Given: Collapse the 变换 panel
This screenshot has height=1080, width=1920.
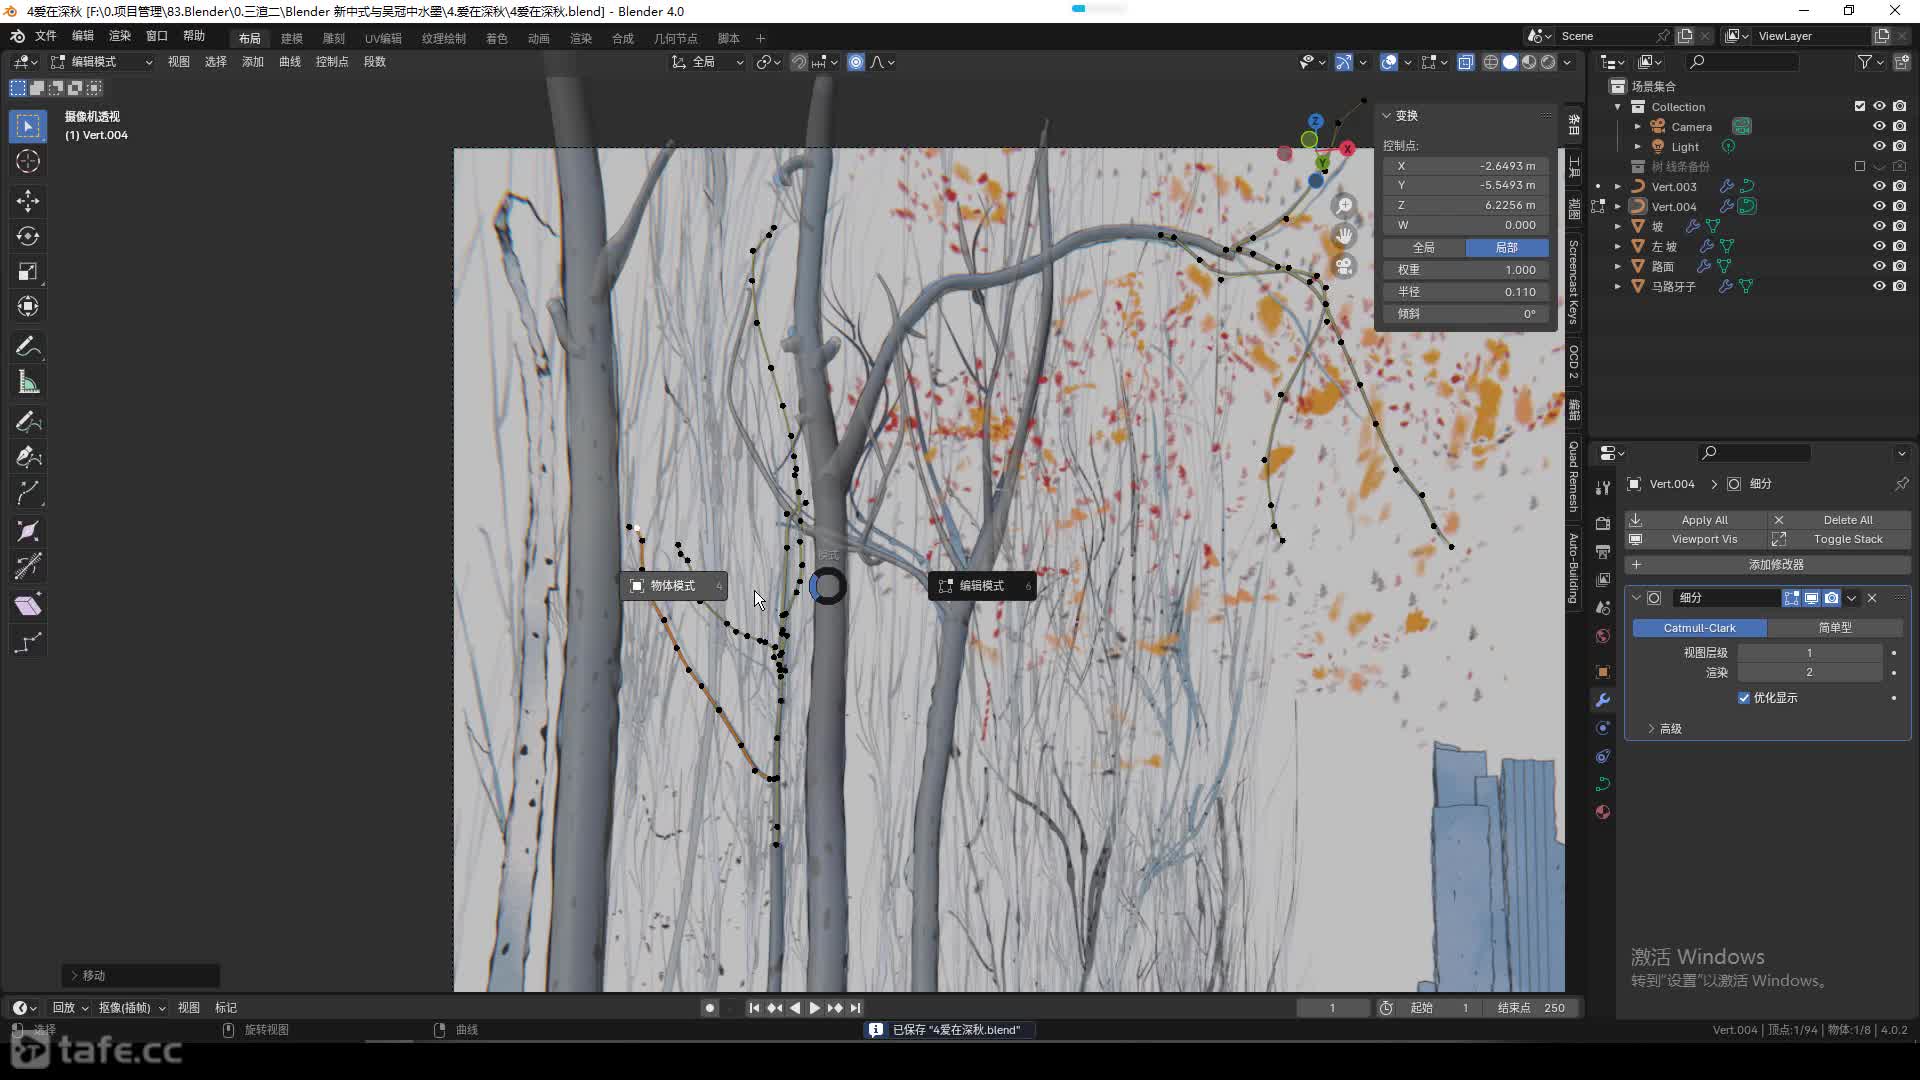Looking at the screenshot, I should coord(1387,116).
